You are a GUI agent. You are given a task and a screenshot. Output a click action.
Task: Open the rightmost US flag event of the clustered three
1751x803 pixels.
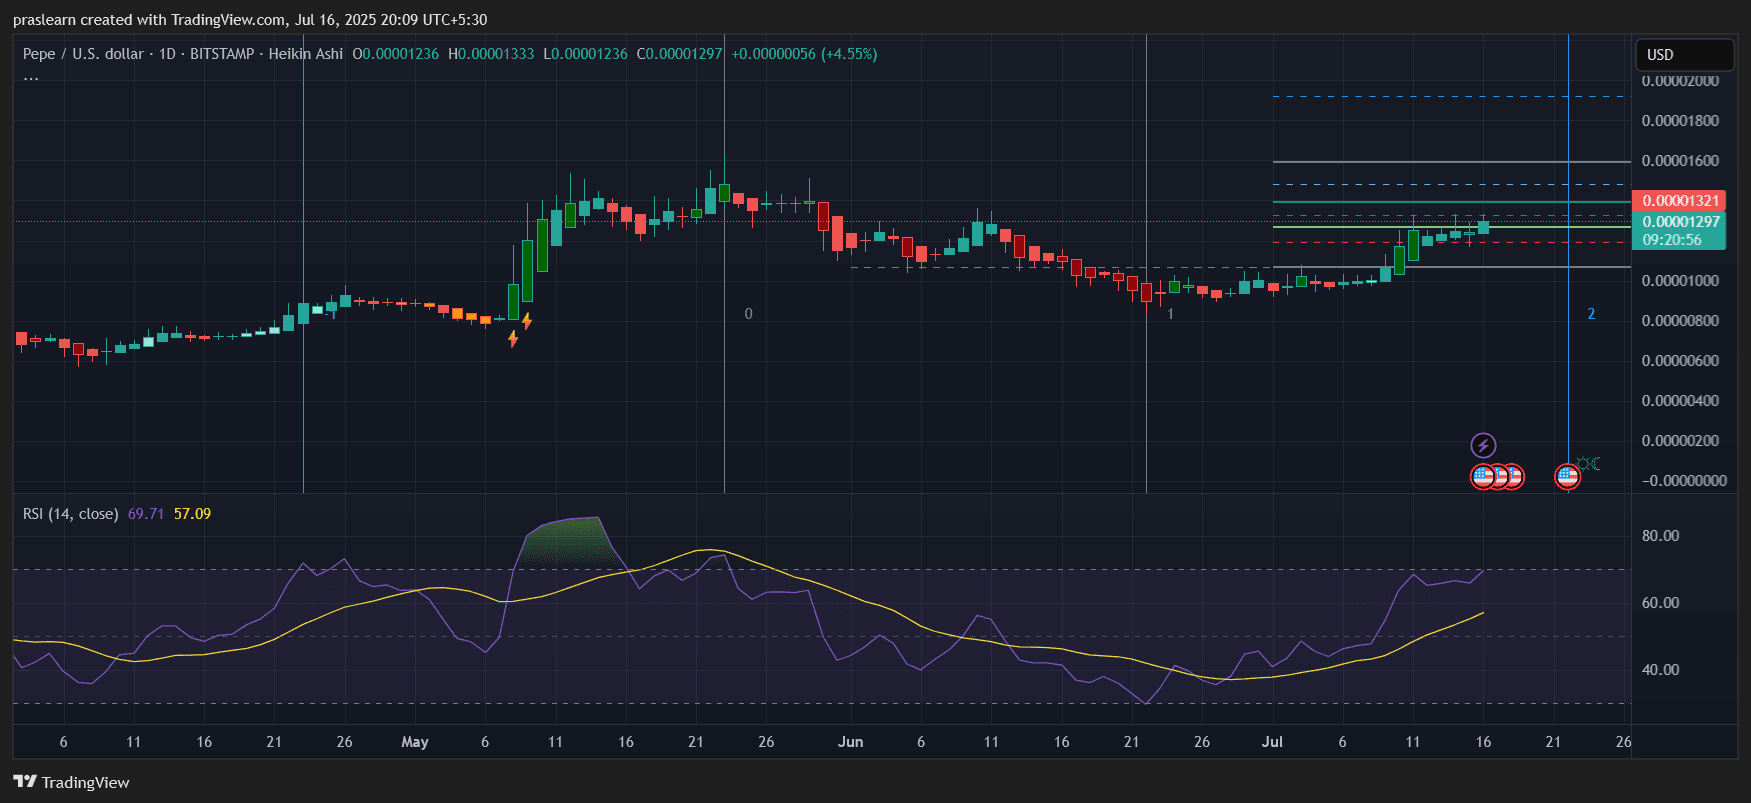click(1514, 477)
